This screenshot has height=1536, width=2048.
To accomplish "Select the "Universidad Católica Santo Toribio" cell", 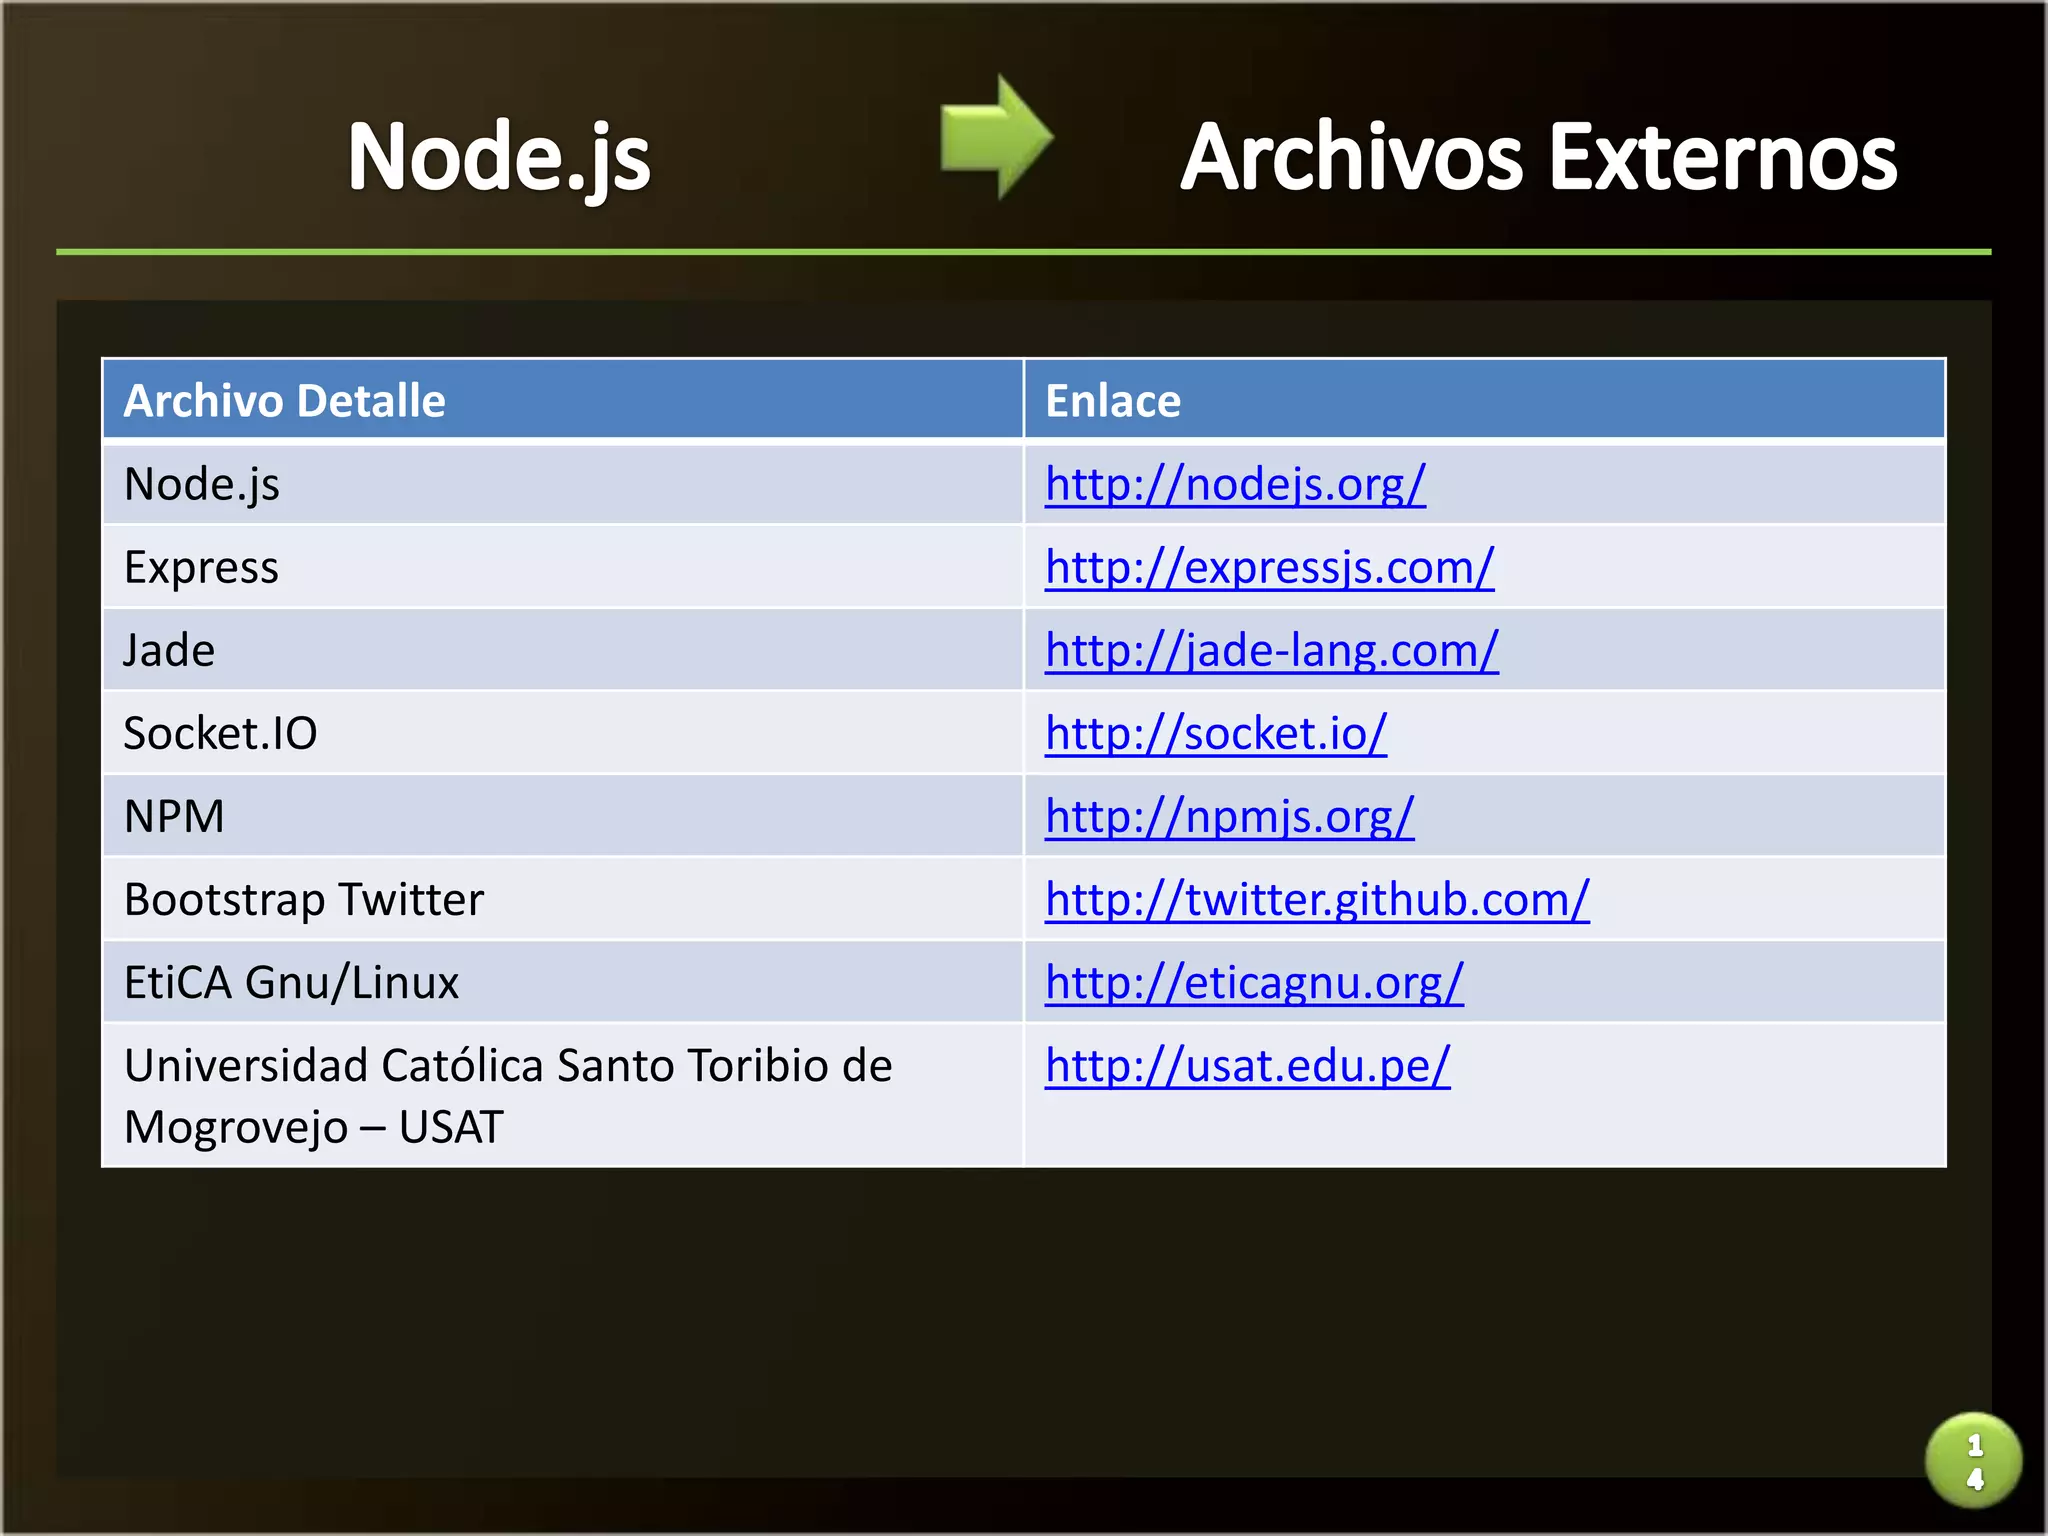I will tap(563, 1095).
